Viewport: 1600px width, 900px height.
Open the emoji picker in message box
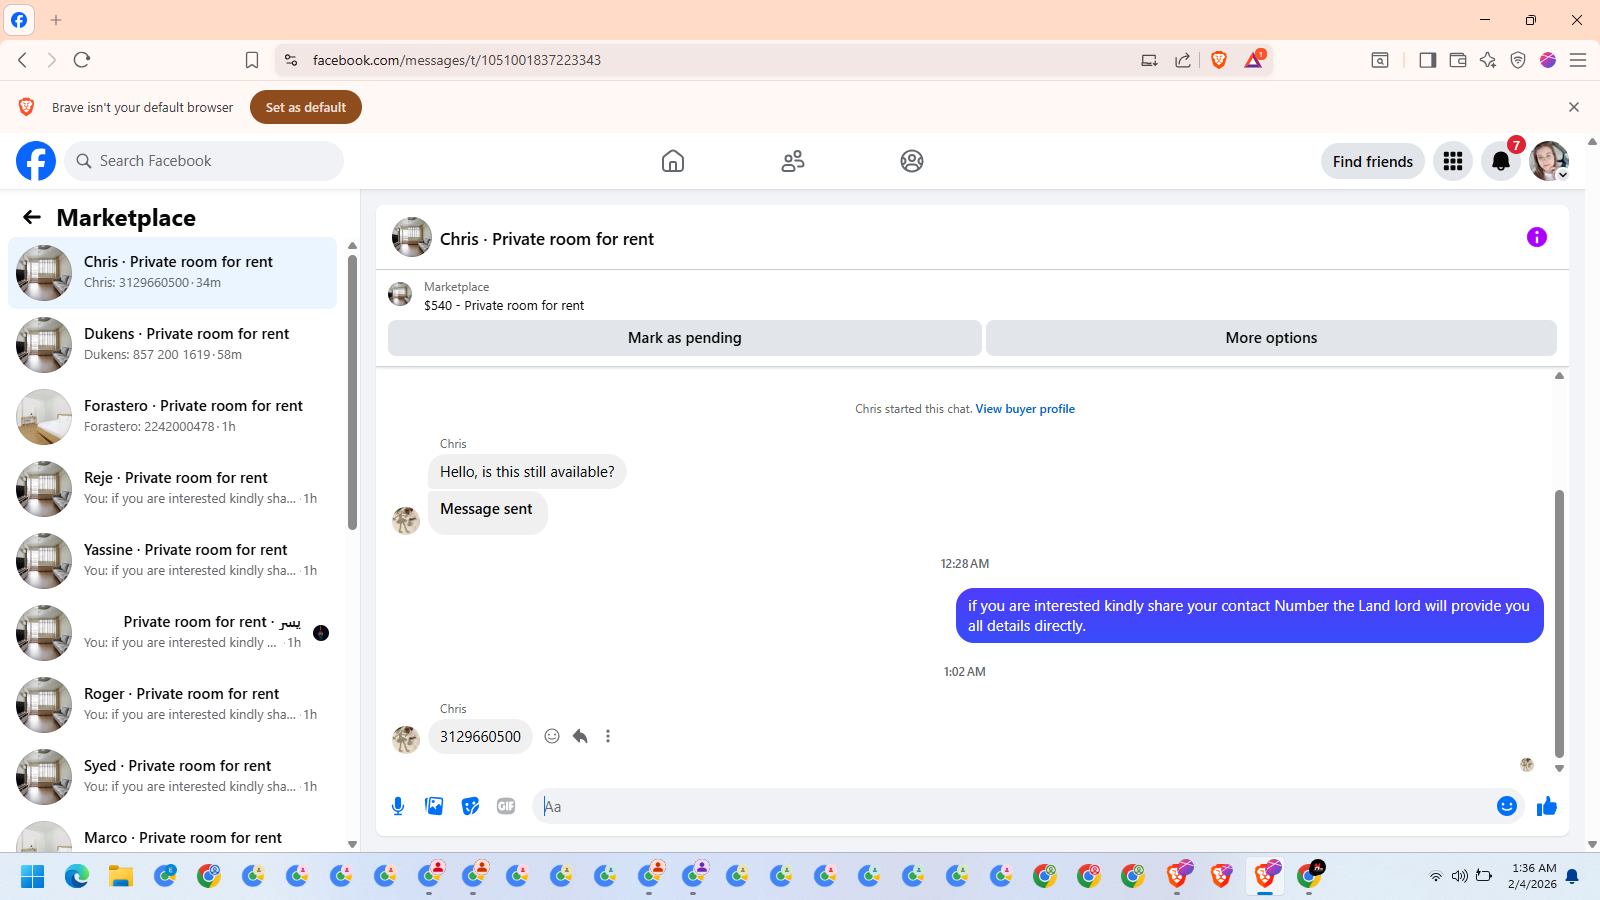click(x=1507, y=806)
